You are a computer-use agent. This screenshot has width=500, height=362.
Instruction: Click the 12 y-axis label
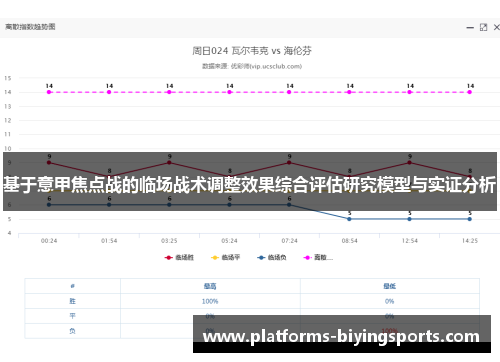[8, 121]
